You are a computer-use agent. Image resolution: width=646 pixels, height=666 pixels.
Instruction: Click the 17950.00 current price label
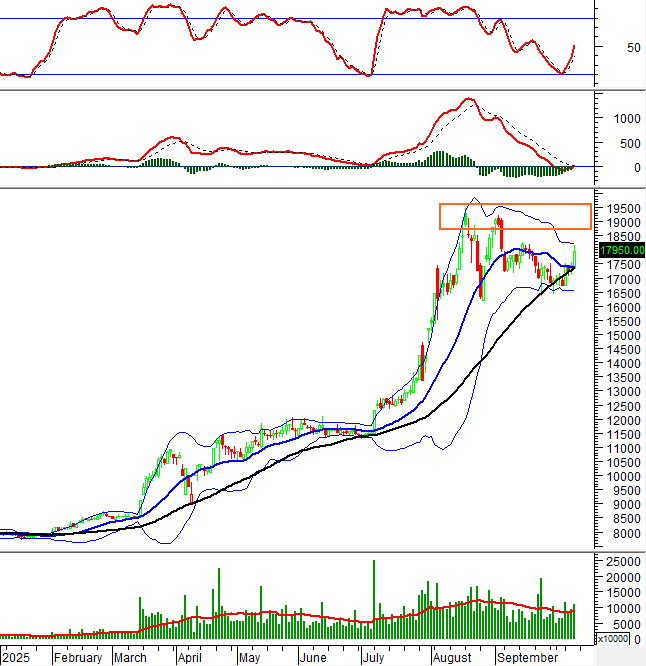620,250
